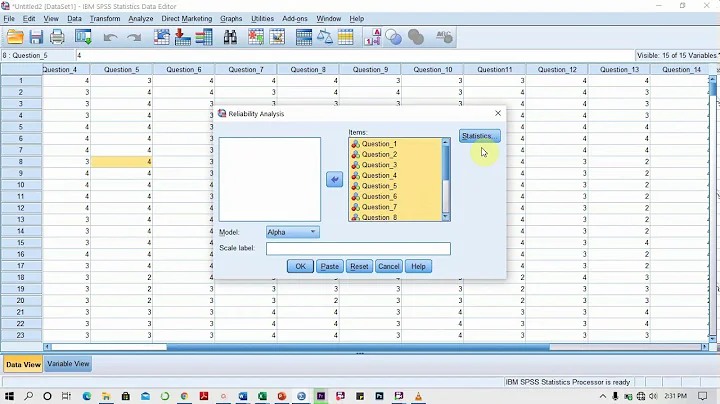Click the Paste button
Screen dimensions: 720x404
329,266
